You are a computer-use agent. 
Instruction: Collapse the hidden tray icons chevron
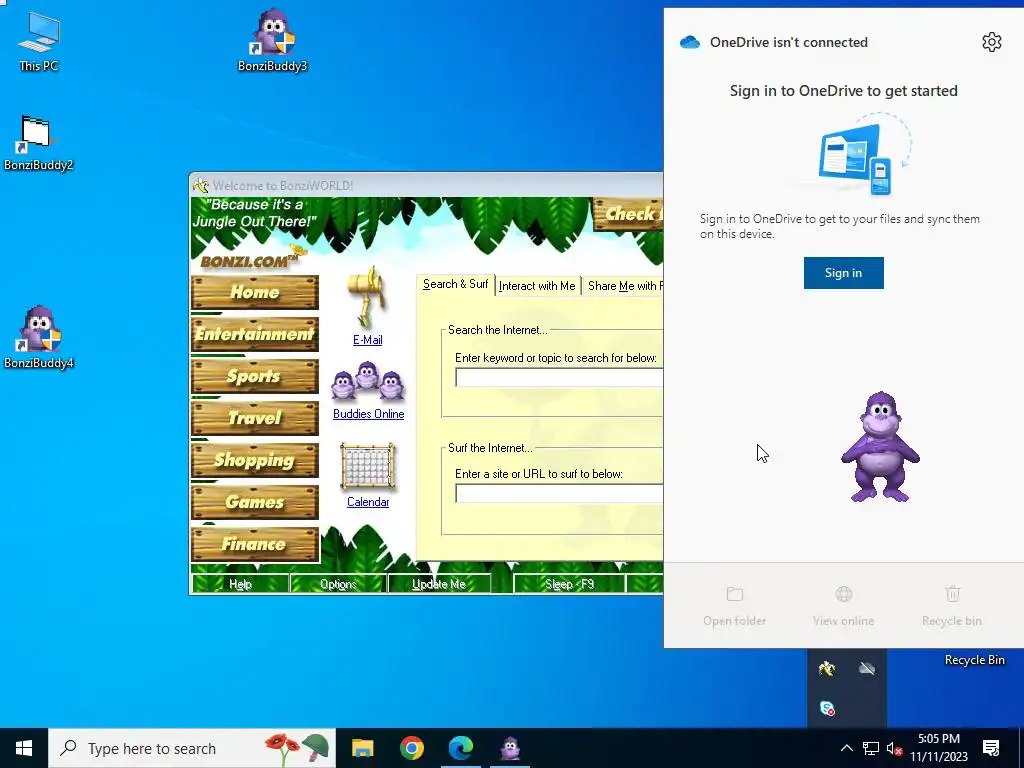[846, 748]
